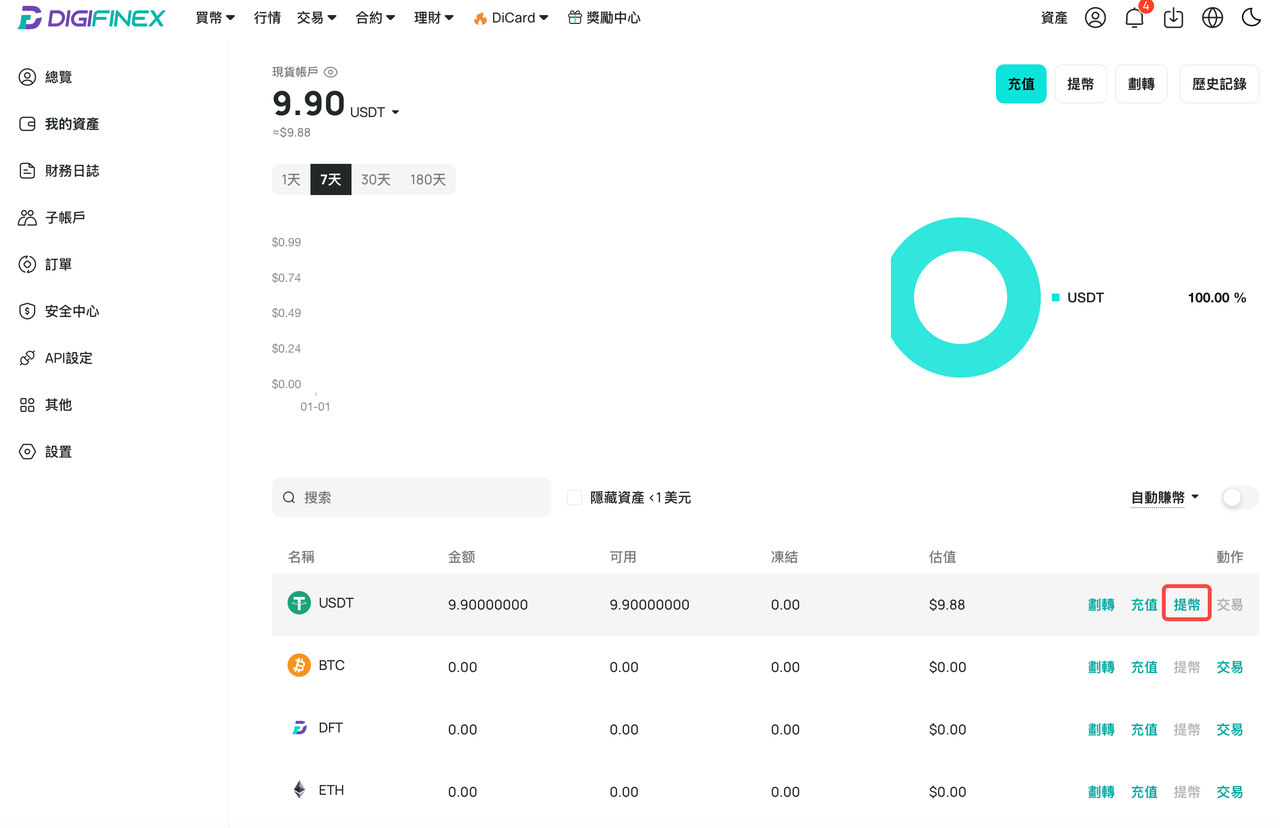Change language via the globe icon
Screen dimensions: 1280x828
point(1212,18)
